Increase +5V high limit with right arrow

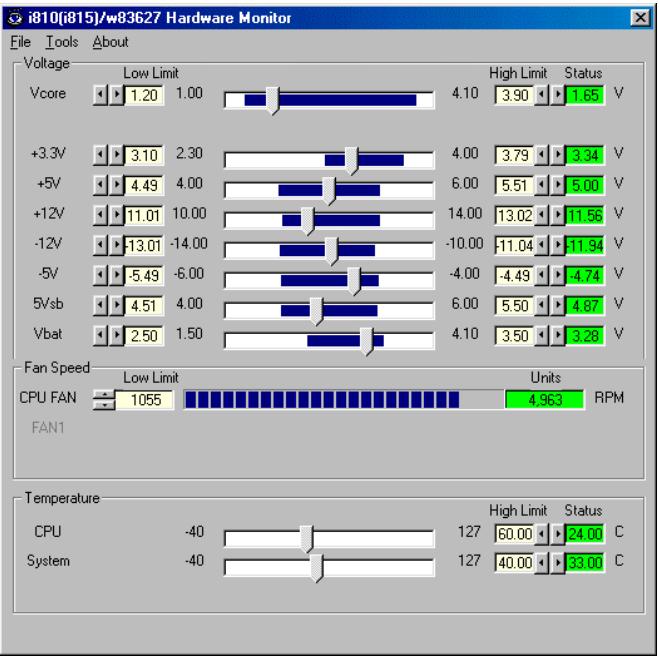pos(557,185)
